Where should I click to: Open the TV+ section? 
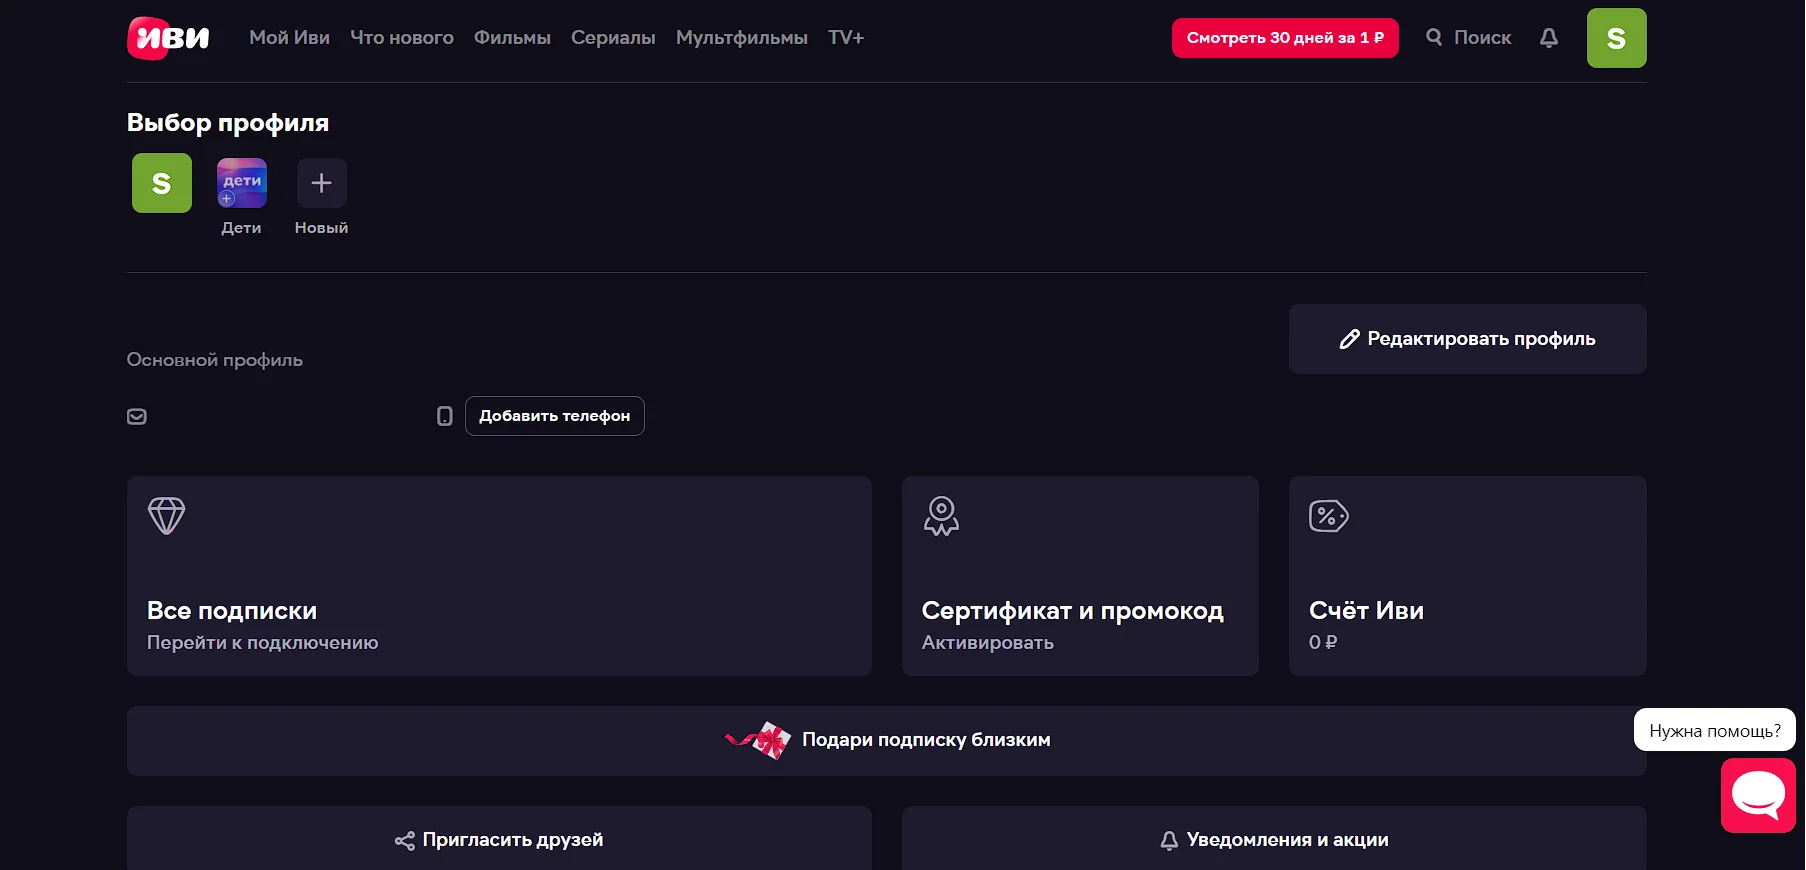point(846,37)
